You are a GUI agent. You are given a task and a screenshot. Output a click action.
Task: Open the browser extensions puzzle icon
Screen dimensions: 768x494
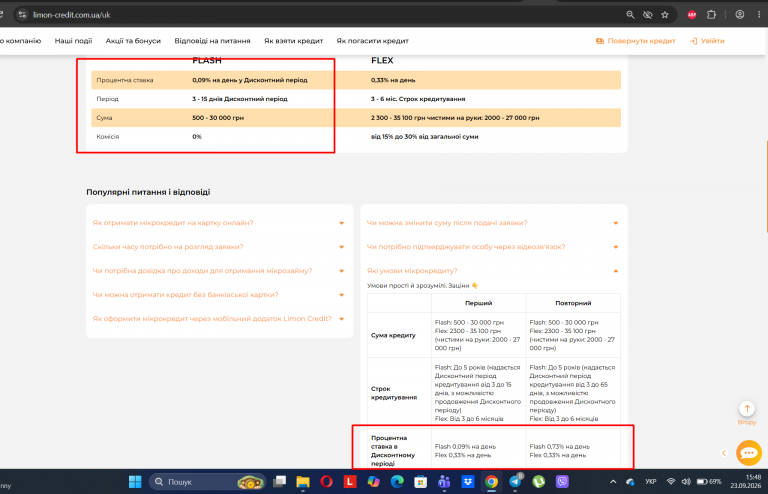click(711, 15)
